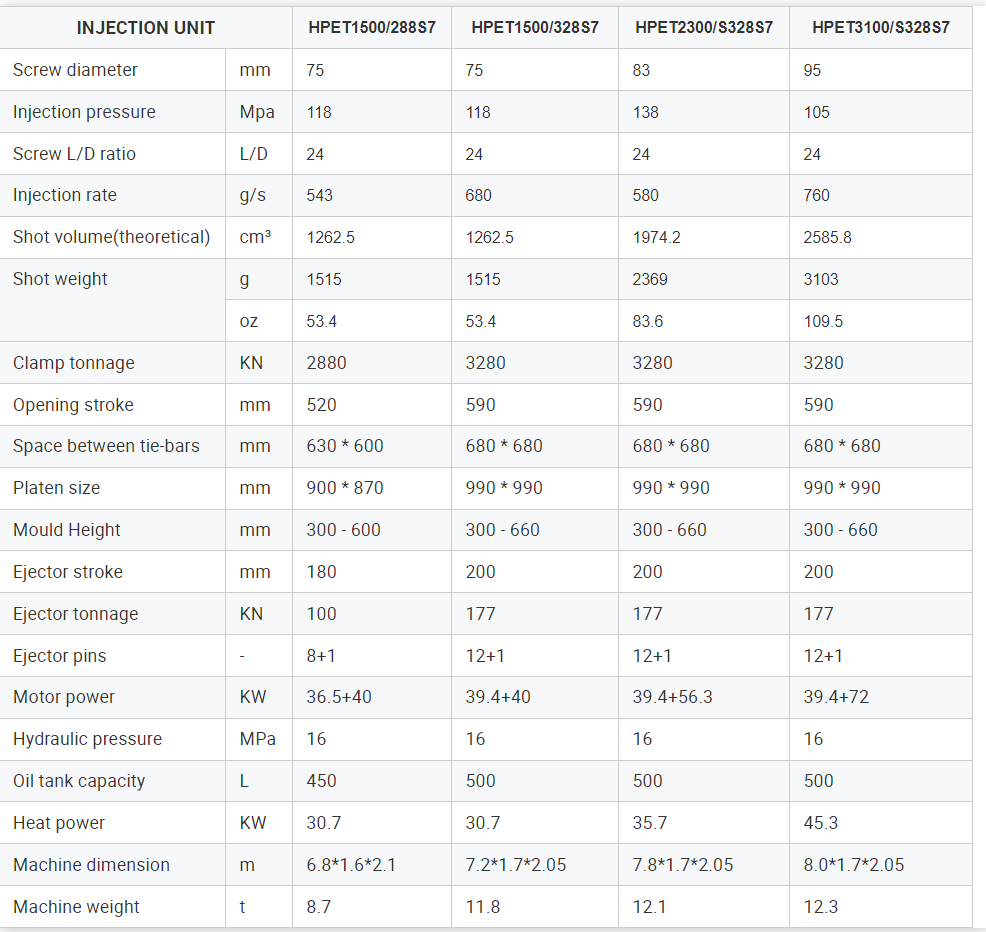Select the 12.3 machine weight cell

coord(823,907)
